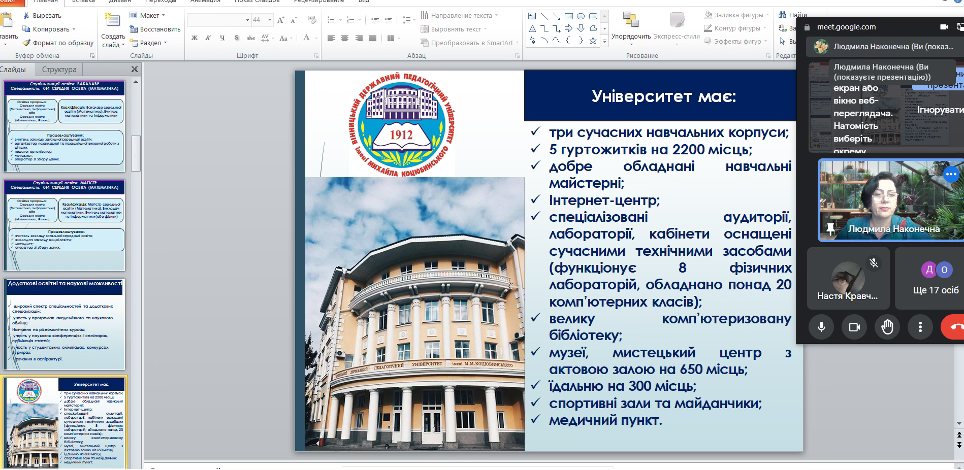Click Align Text (Выровнять текст) button
964x470 pixels.
[452, 29]
